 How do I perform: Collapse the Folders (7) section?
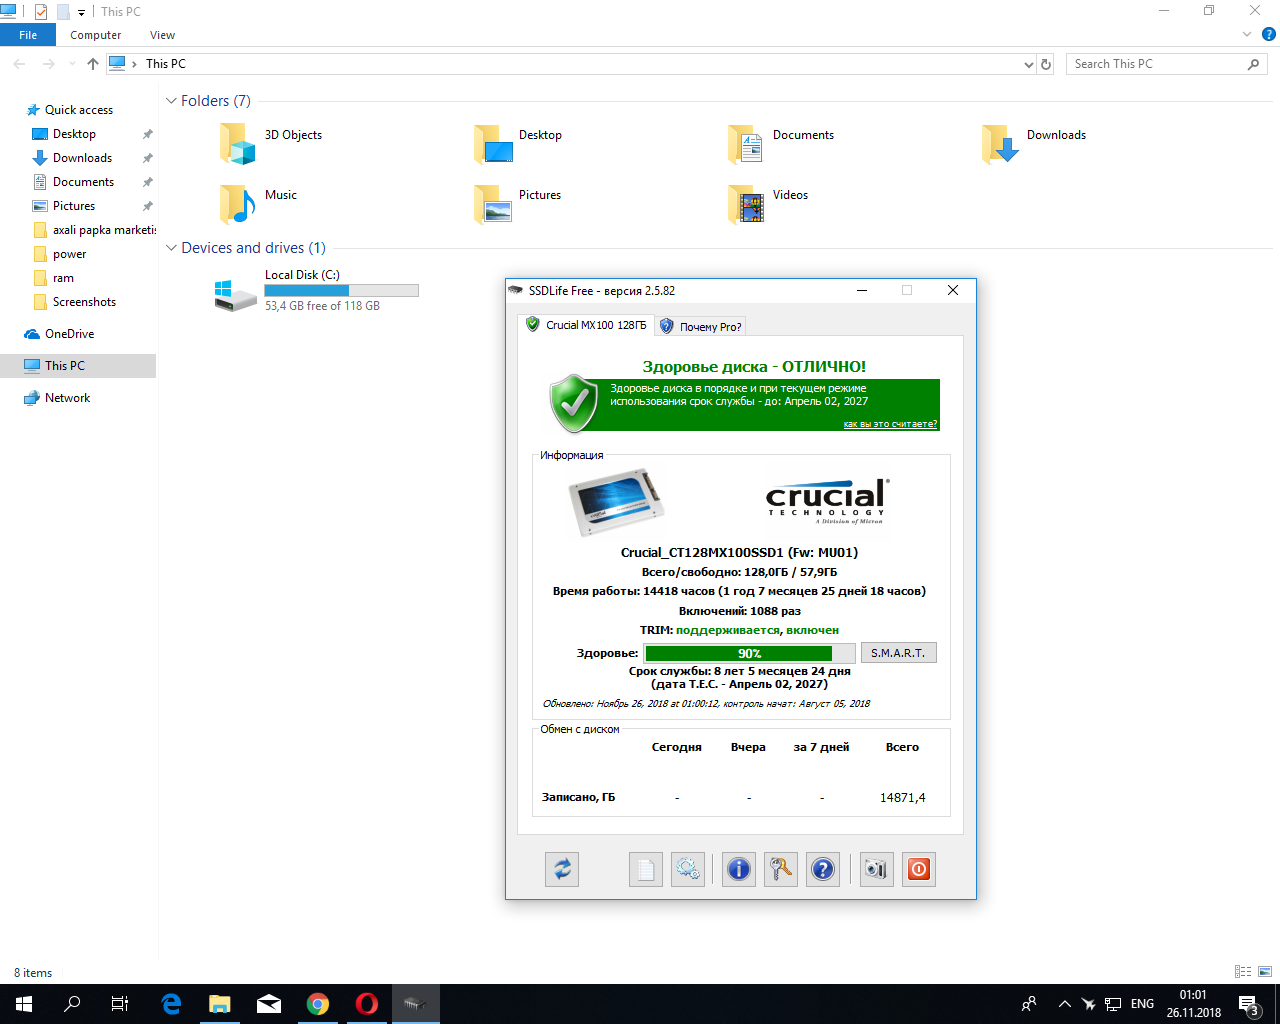coord(172,101)
